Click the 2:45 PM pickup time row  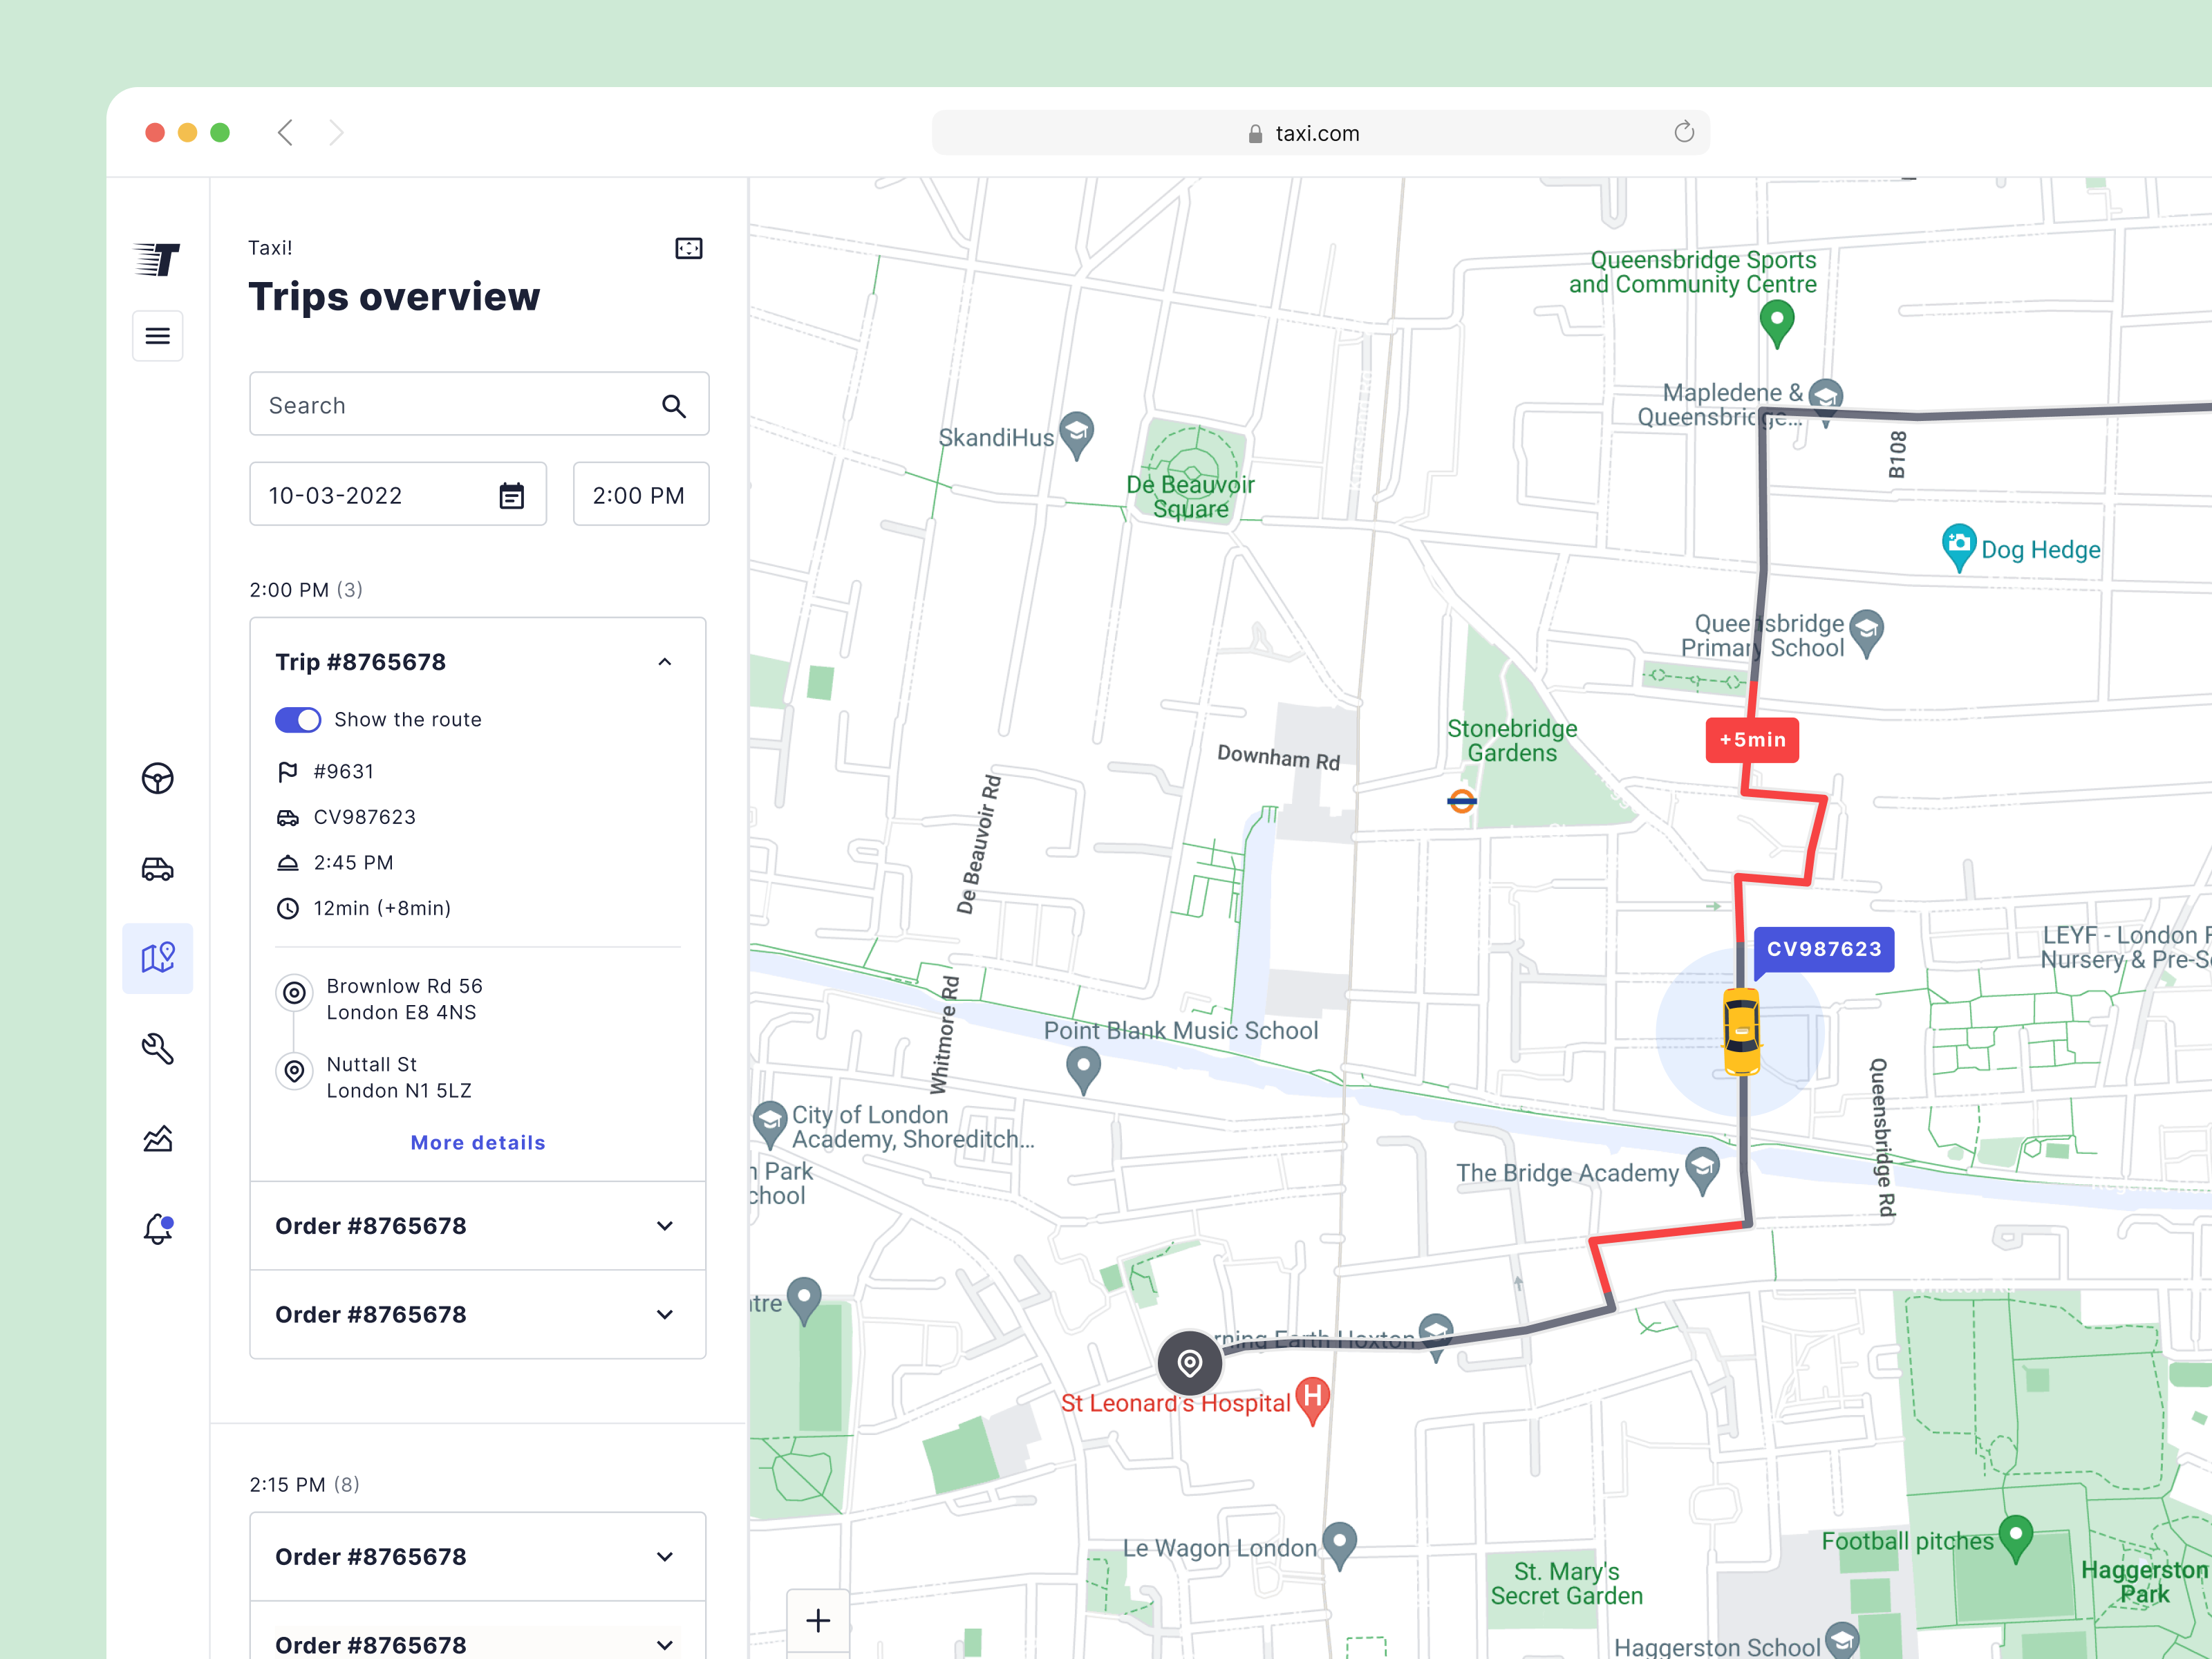point(335,863)
